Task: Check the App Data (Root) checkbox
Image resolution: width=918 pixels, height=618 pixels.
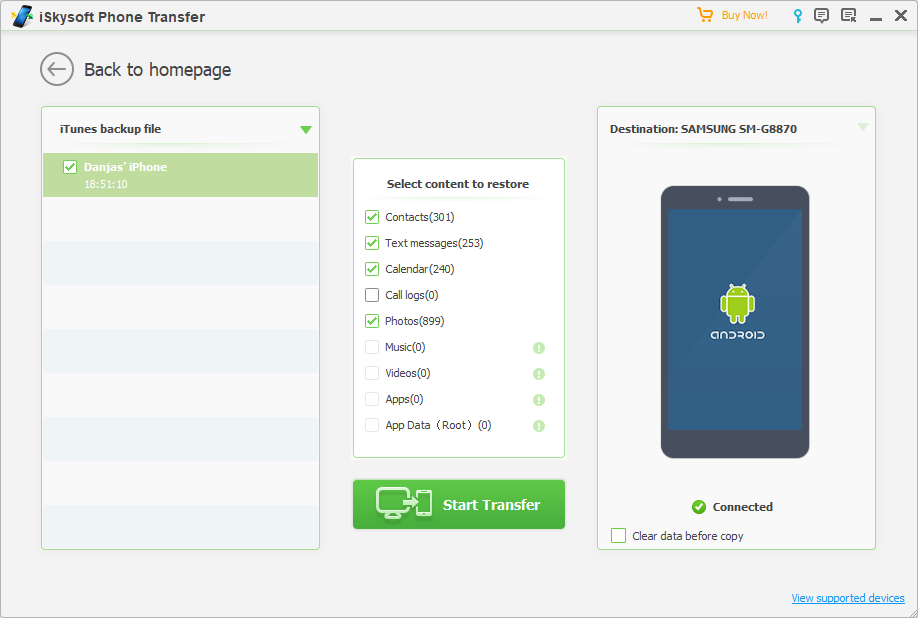Action: click(x=372, y=425)
